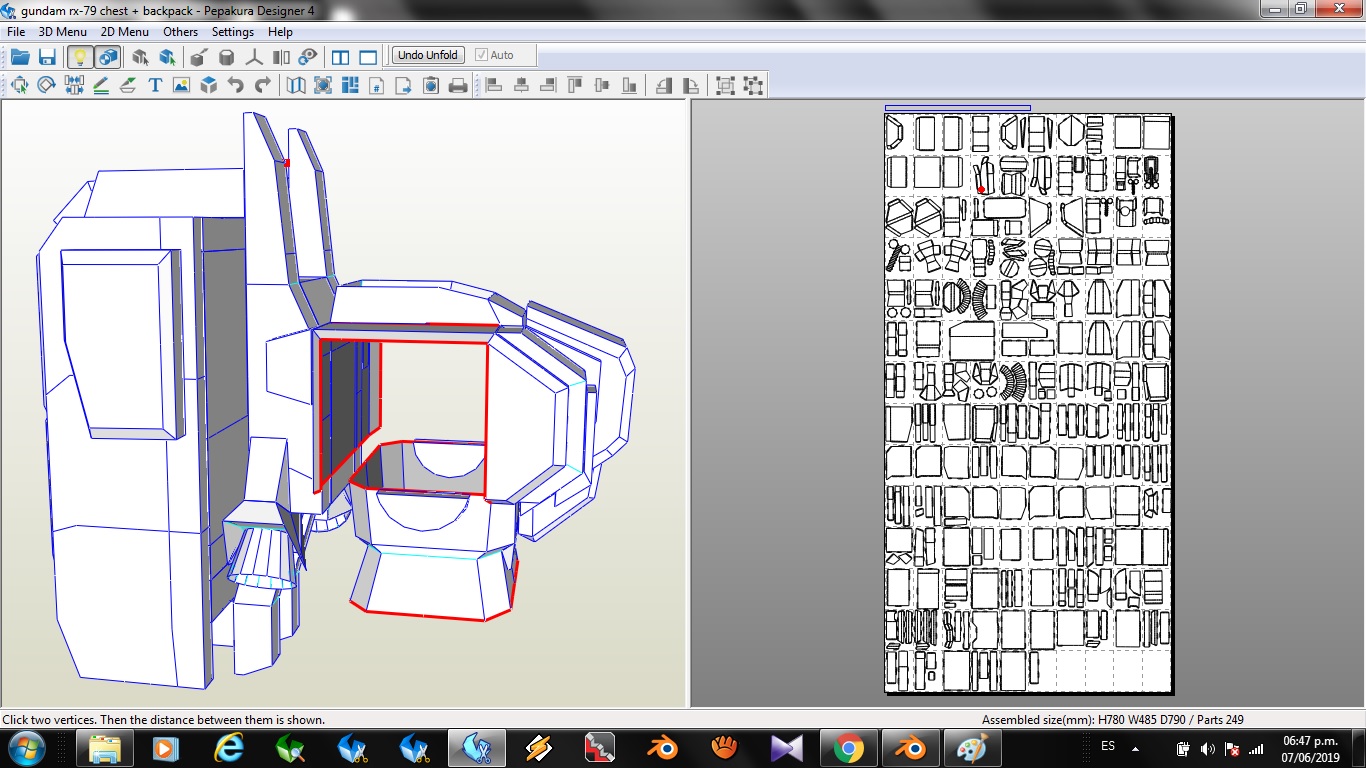Click the rotate part clockwise icon
The width and height of the screenshot is (1366, 768).
click(690, 85)
